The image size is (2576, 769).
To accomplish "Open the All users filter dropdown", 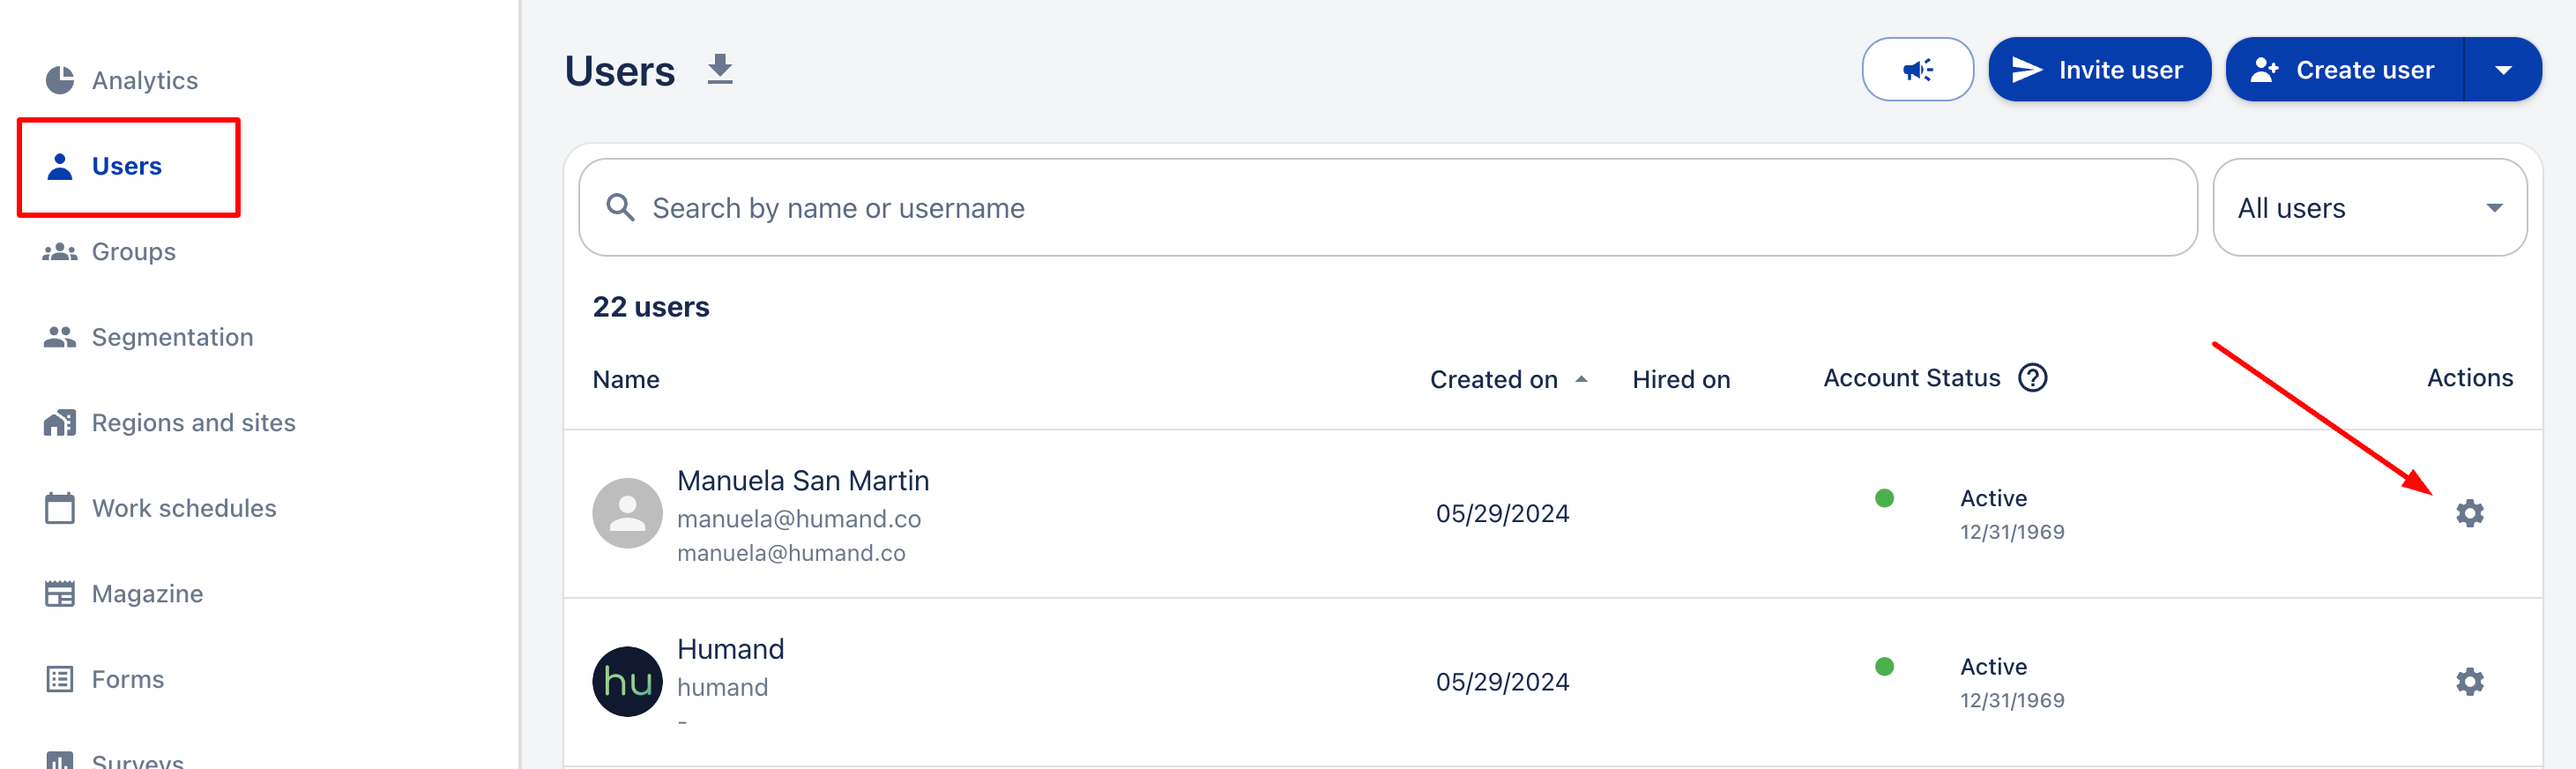I will click(2368, 208).
